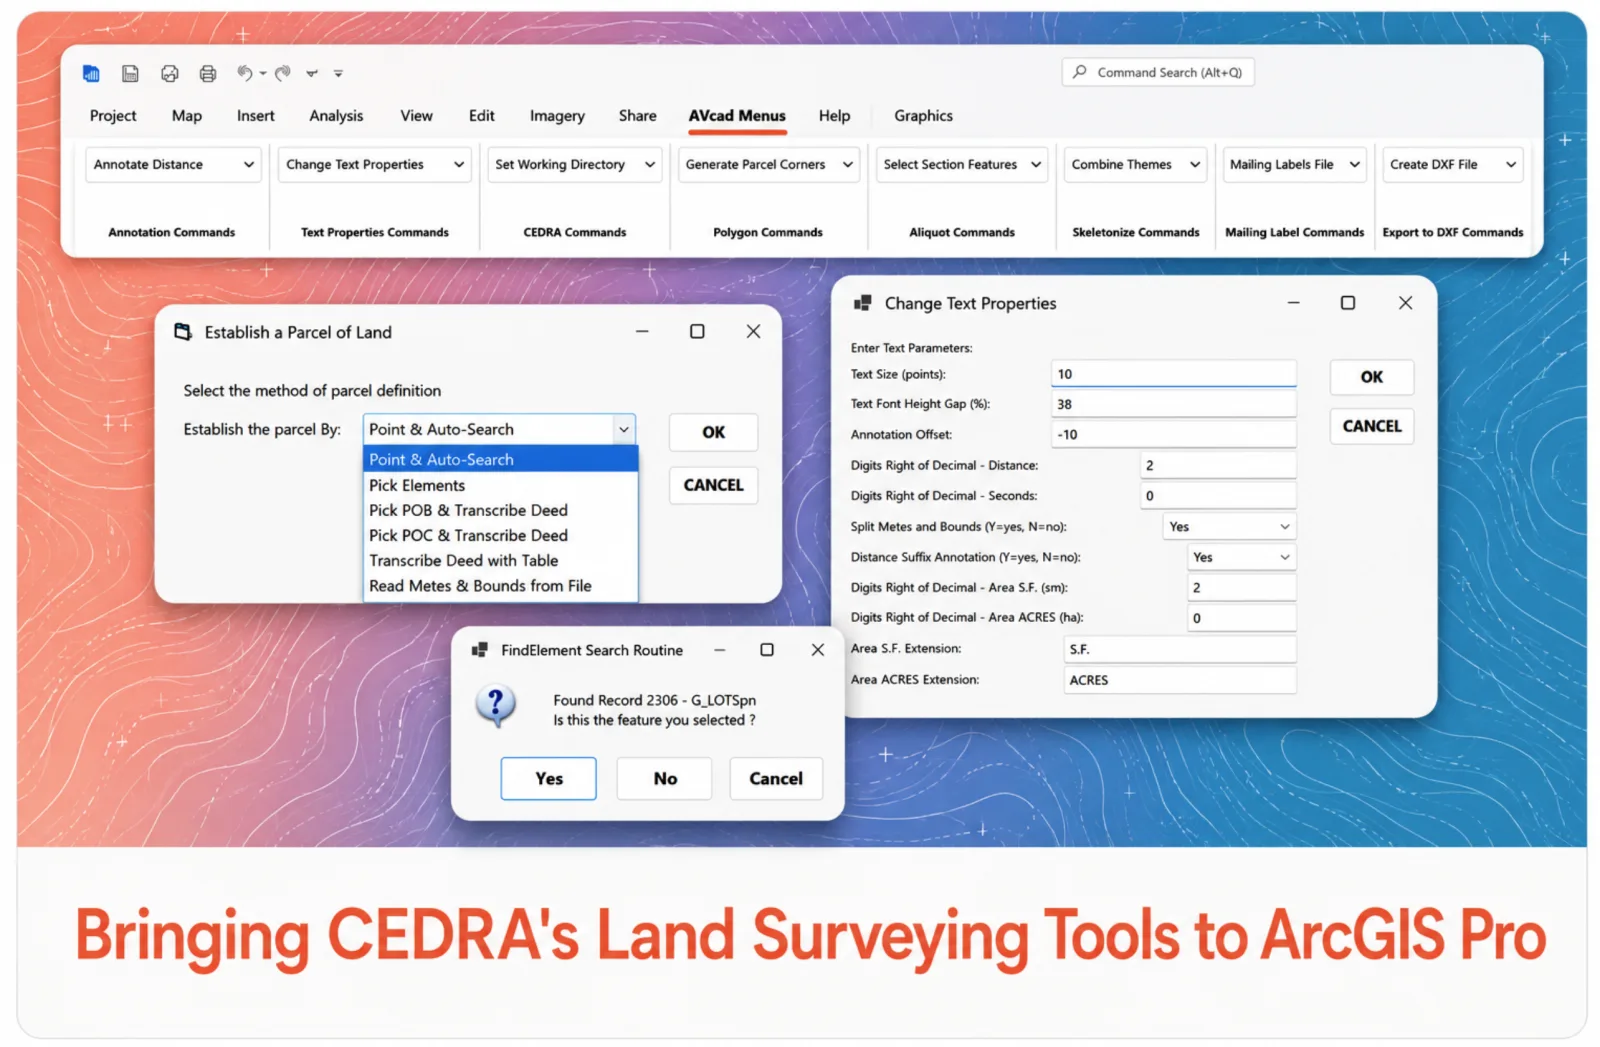Click the Text Font Height Gap field
This screenshot has height=1047, width=1600.
tap(1174, 404)
